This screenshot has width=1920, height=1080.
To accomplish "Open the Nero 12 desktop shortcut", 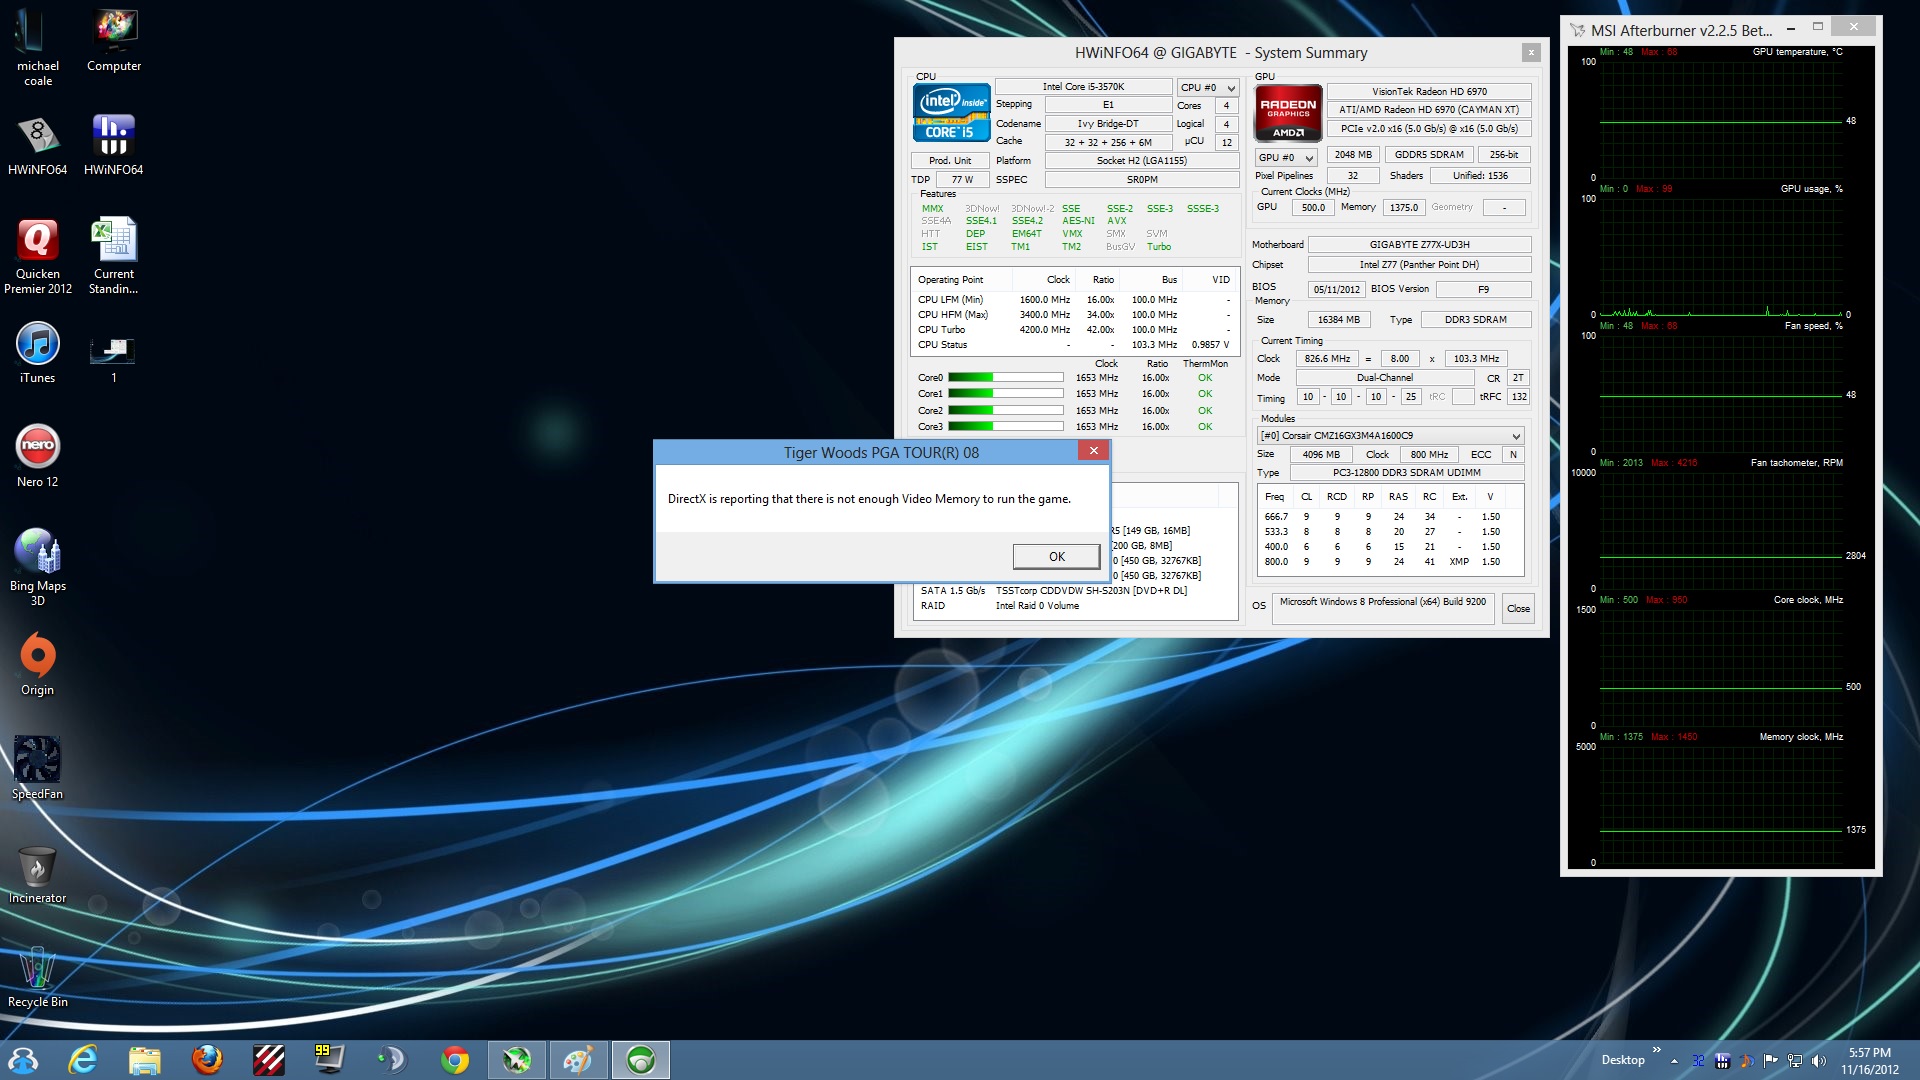I will (37, 456).
